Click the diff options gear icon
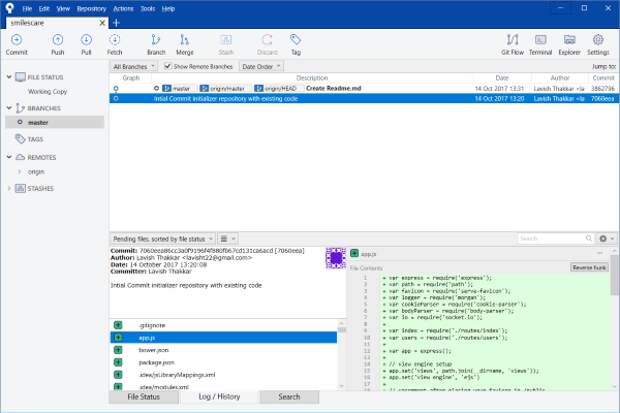Viewport: 620px width, 413px height. [603, 239]
